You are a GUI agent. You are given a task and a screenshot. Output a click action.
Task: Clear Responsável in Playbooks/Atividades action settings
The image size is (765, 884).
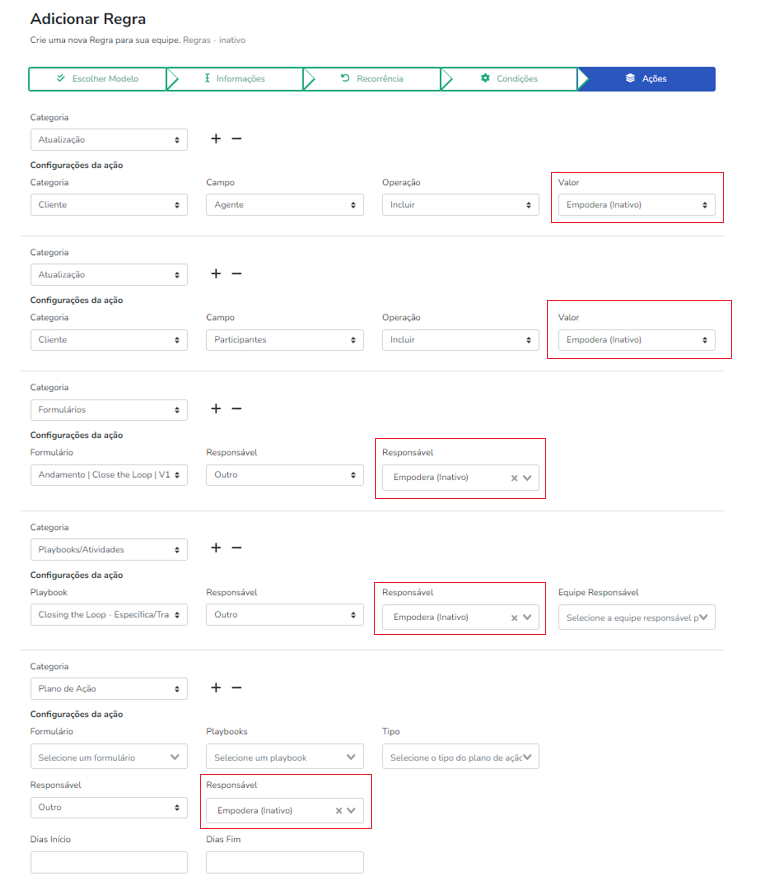coord(514,618)
